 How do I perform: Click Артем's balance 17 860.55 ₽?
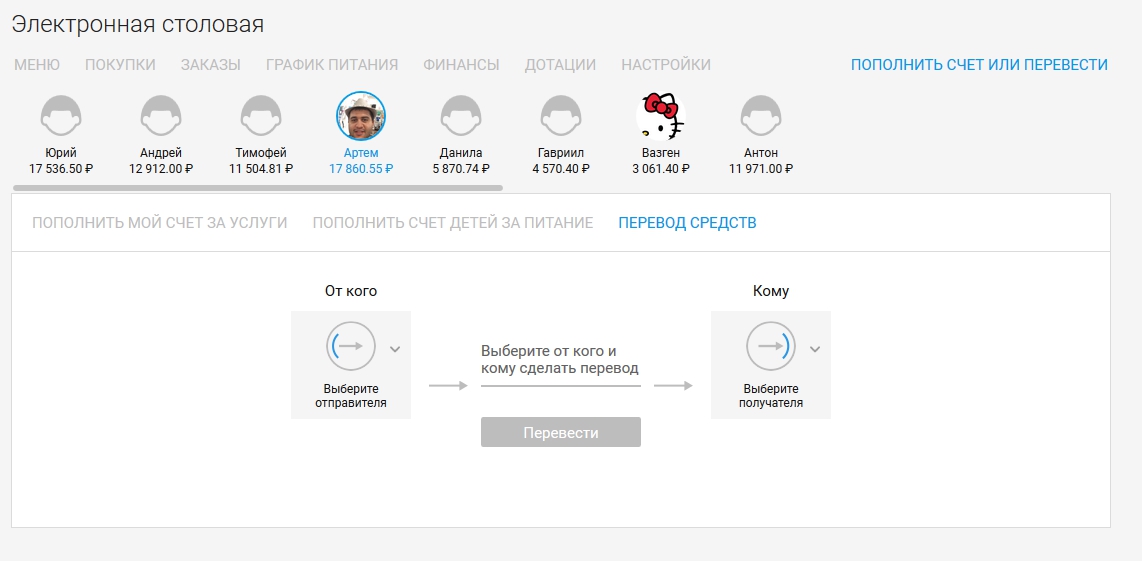click(x=361, y=169)
